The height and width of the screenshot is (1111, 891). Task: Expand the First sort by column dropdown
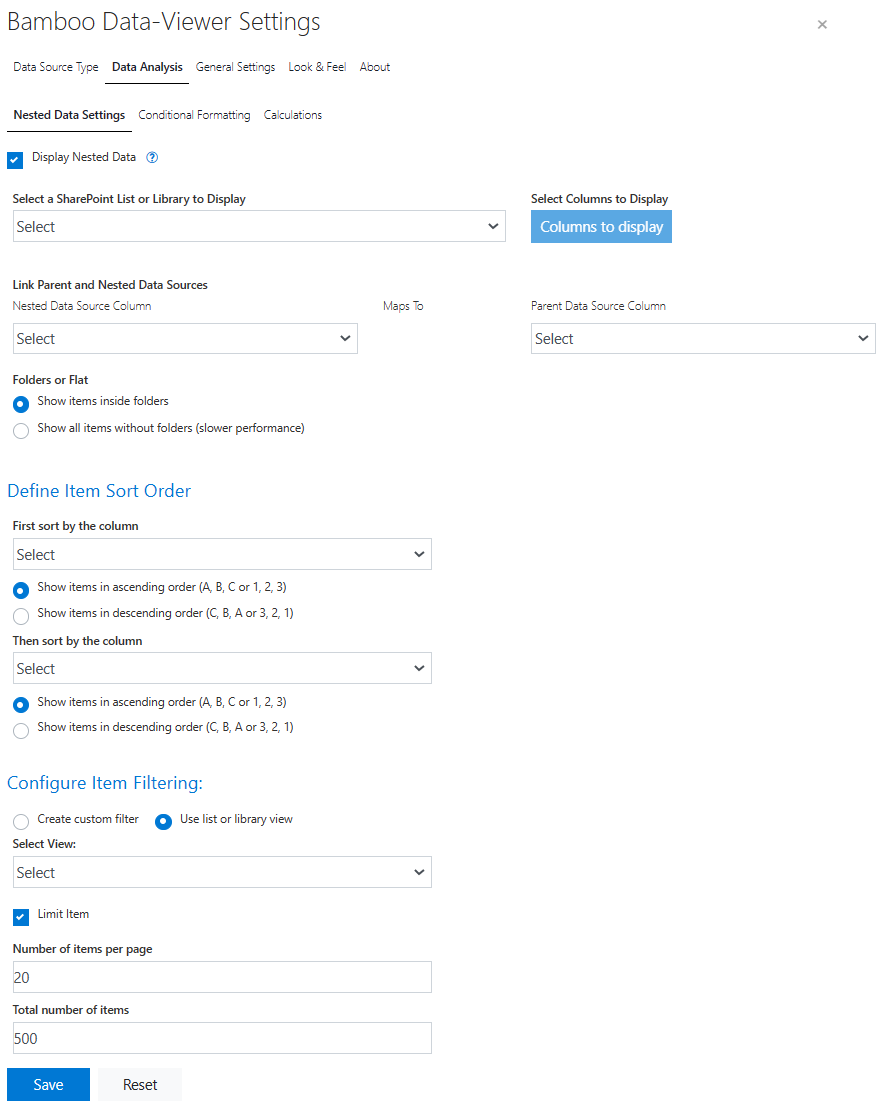(x=222, y=555)
